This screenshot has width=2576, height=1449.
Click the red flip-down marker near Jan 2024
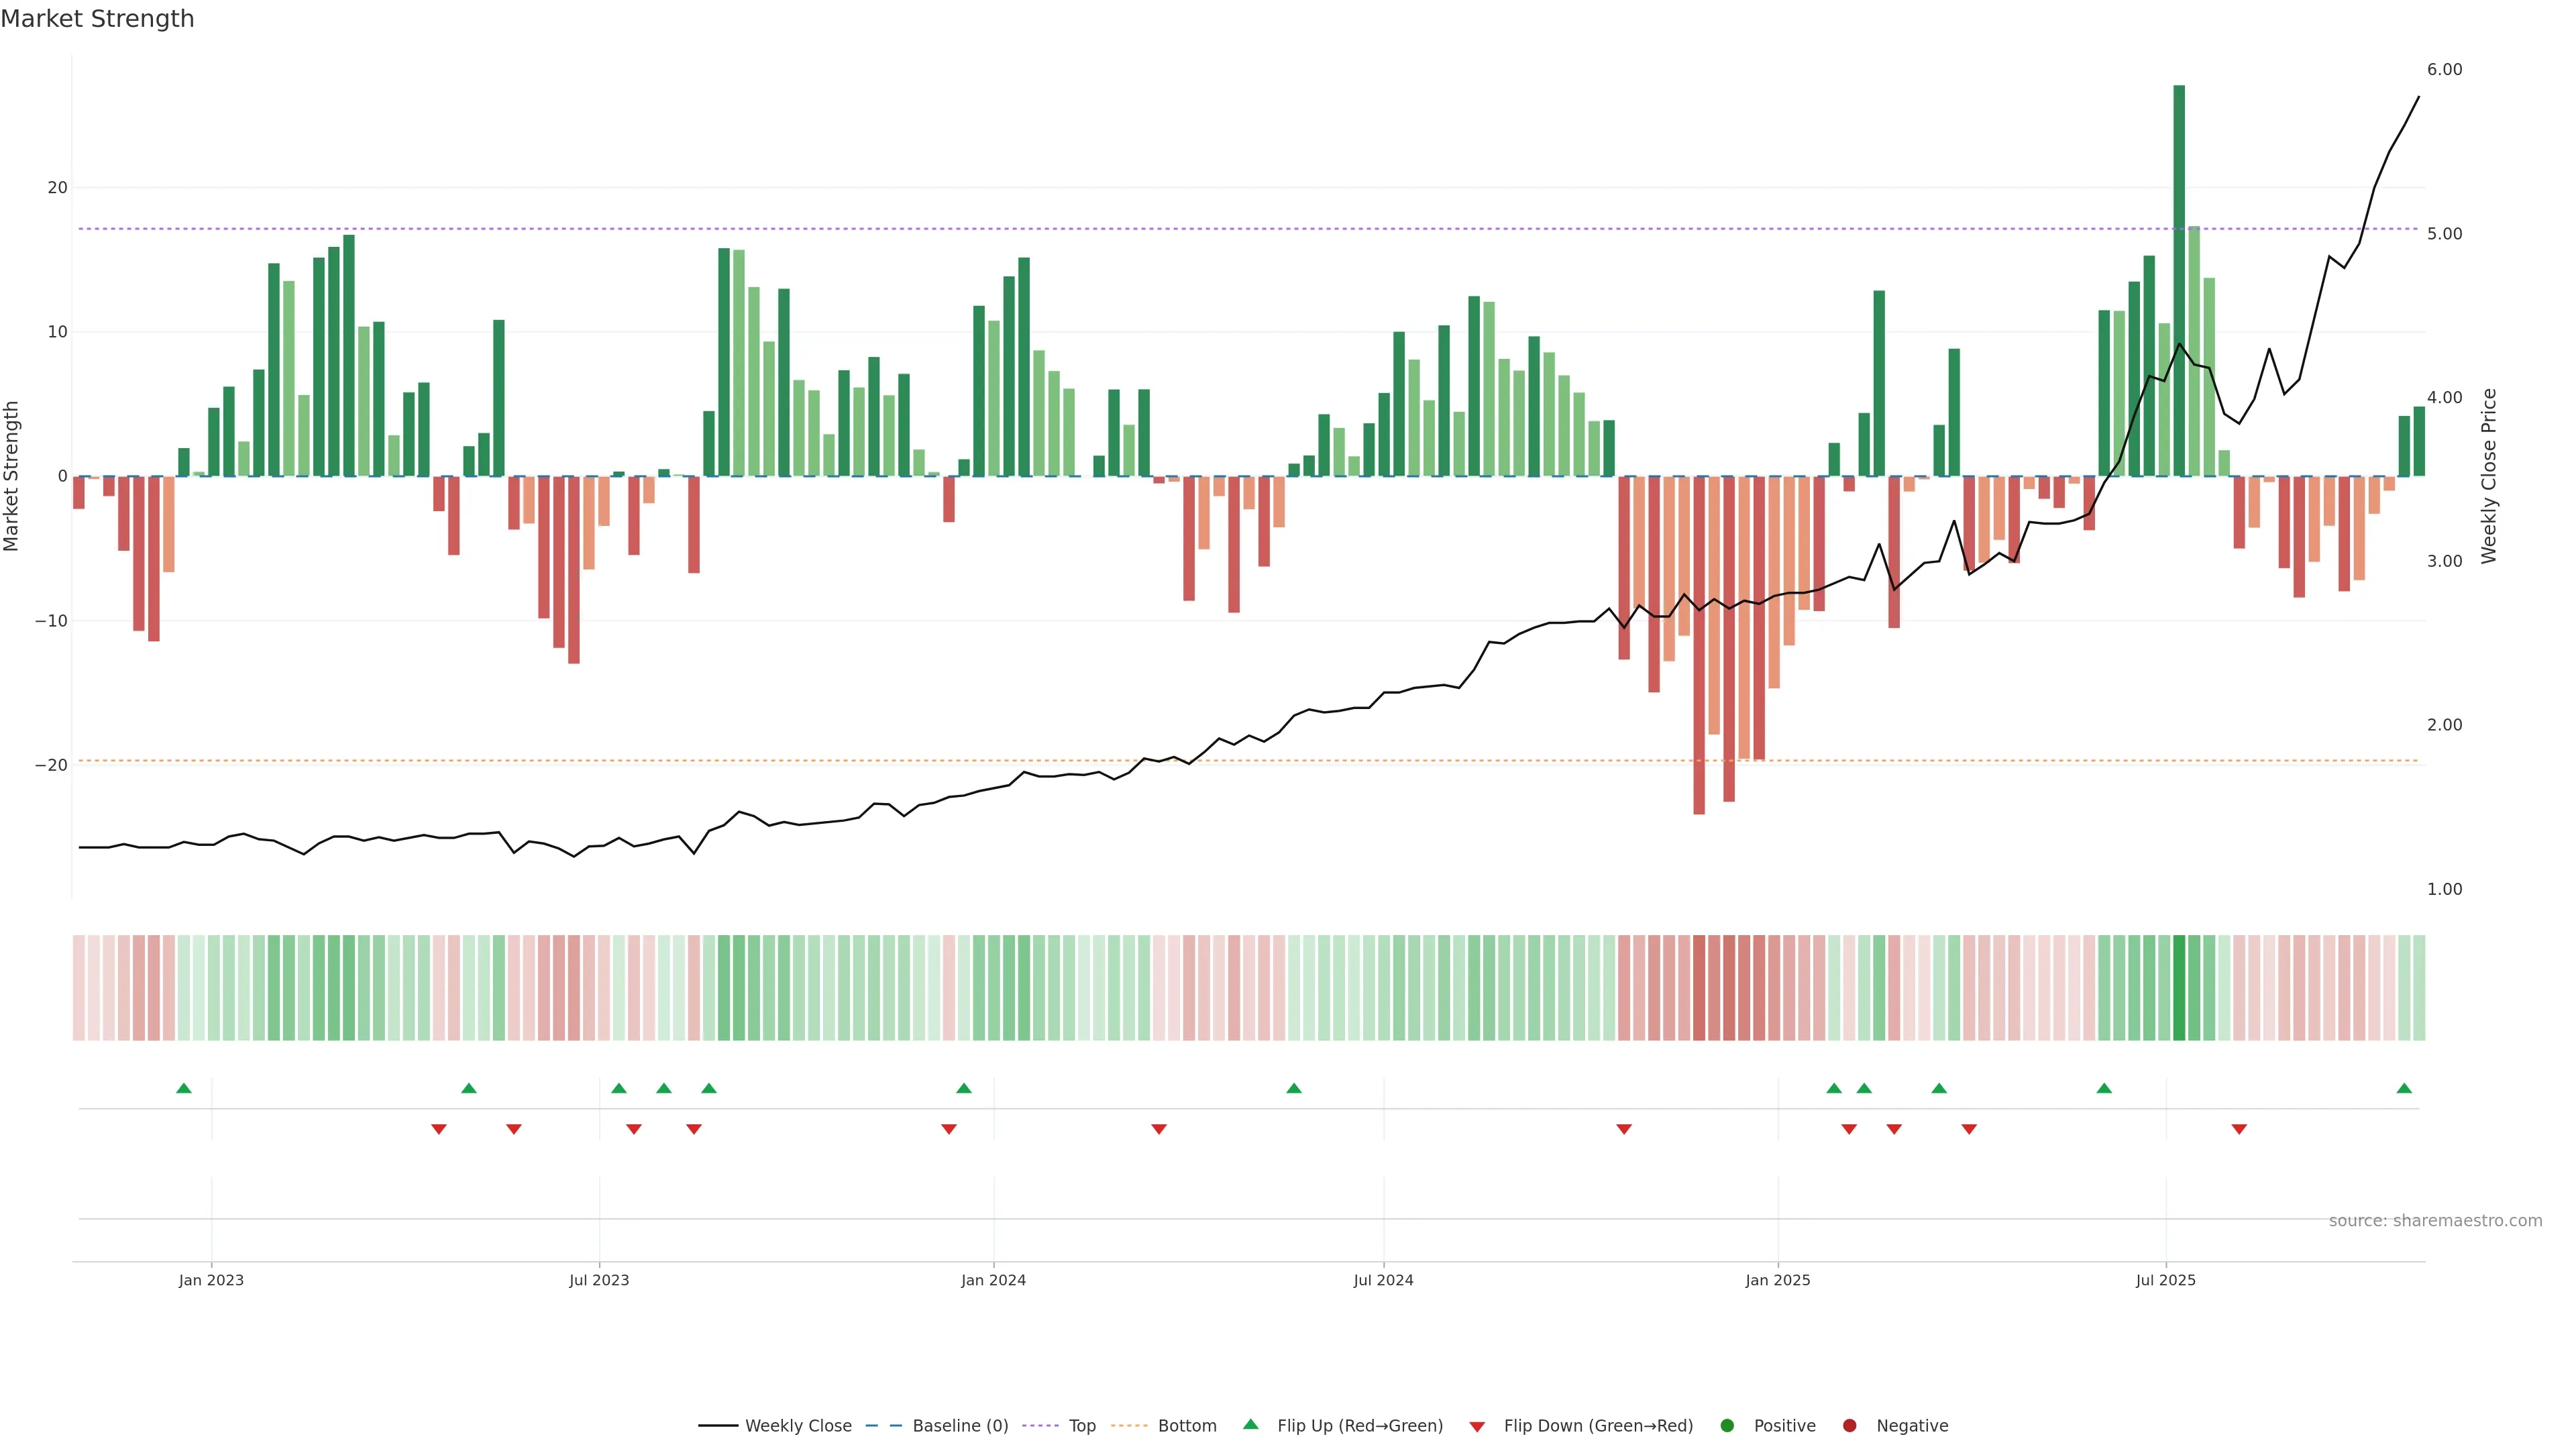point(949,1129)
